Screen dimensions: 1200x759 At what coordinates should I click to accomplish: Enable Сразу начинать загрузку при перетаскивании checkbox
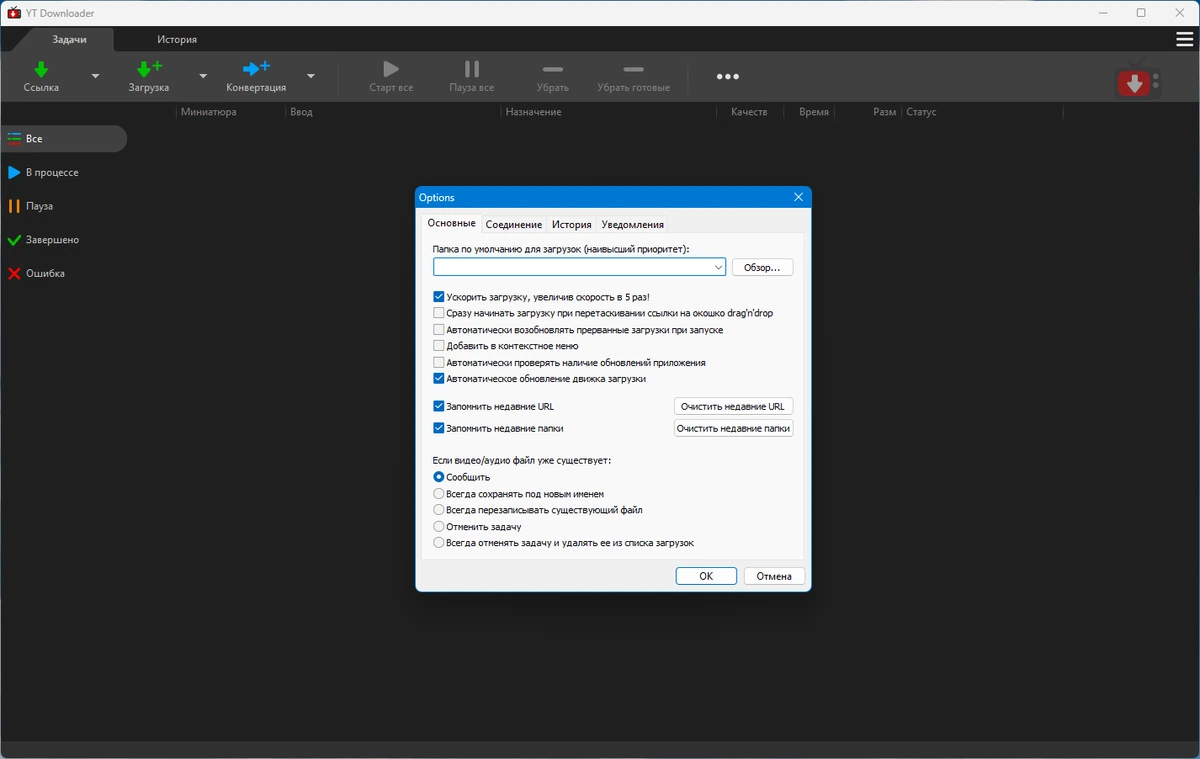tap(439, 313)
